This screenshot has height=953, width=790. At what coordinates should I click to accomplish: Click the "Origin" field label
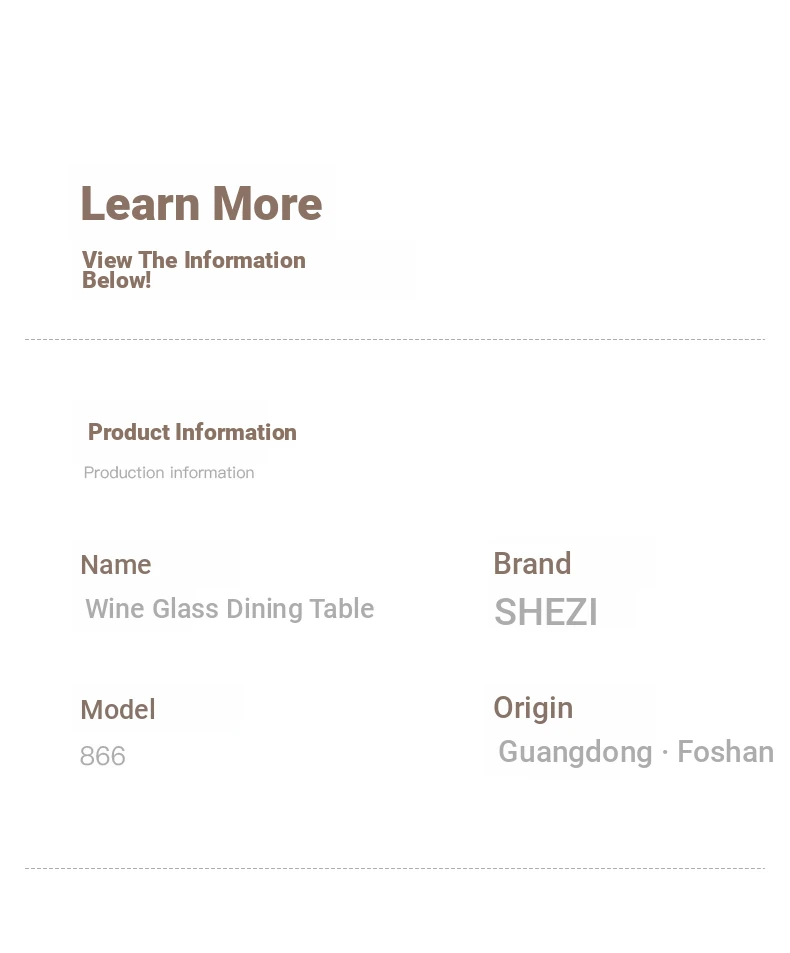tap(533, 708)
